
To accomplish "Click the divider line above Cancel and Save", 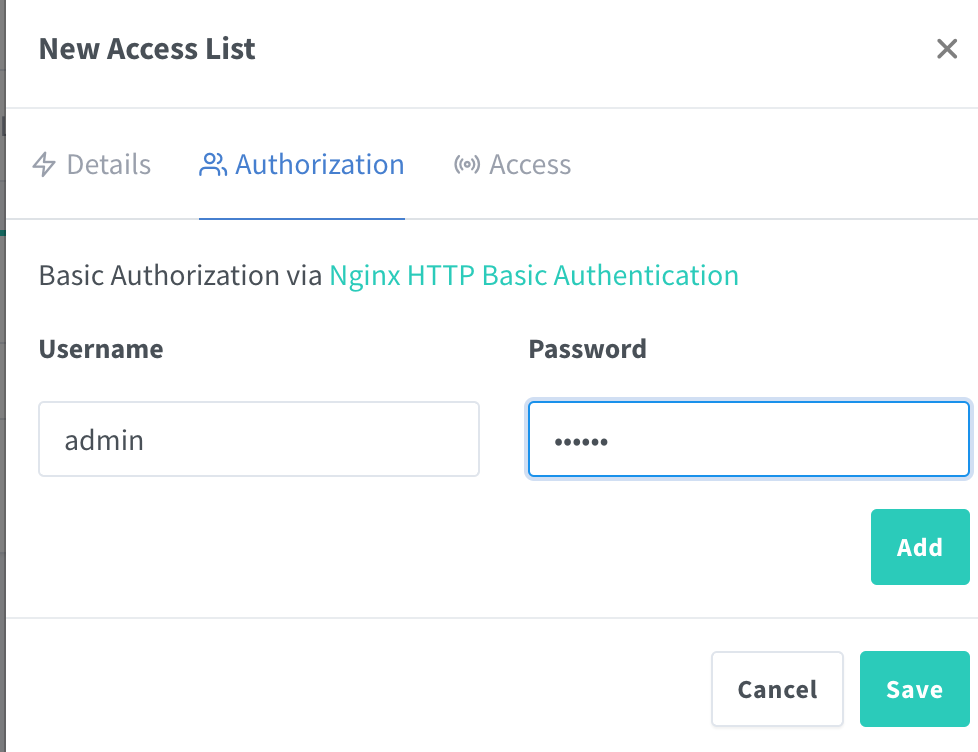I will [x=490, y=618].
